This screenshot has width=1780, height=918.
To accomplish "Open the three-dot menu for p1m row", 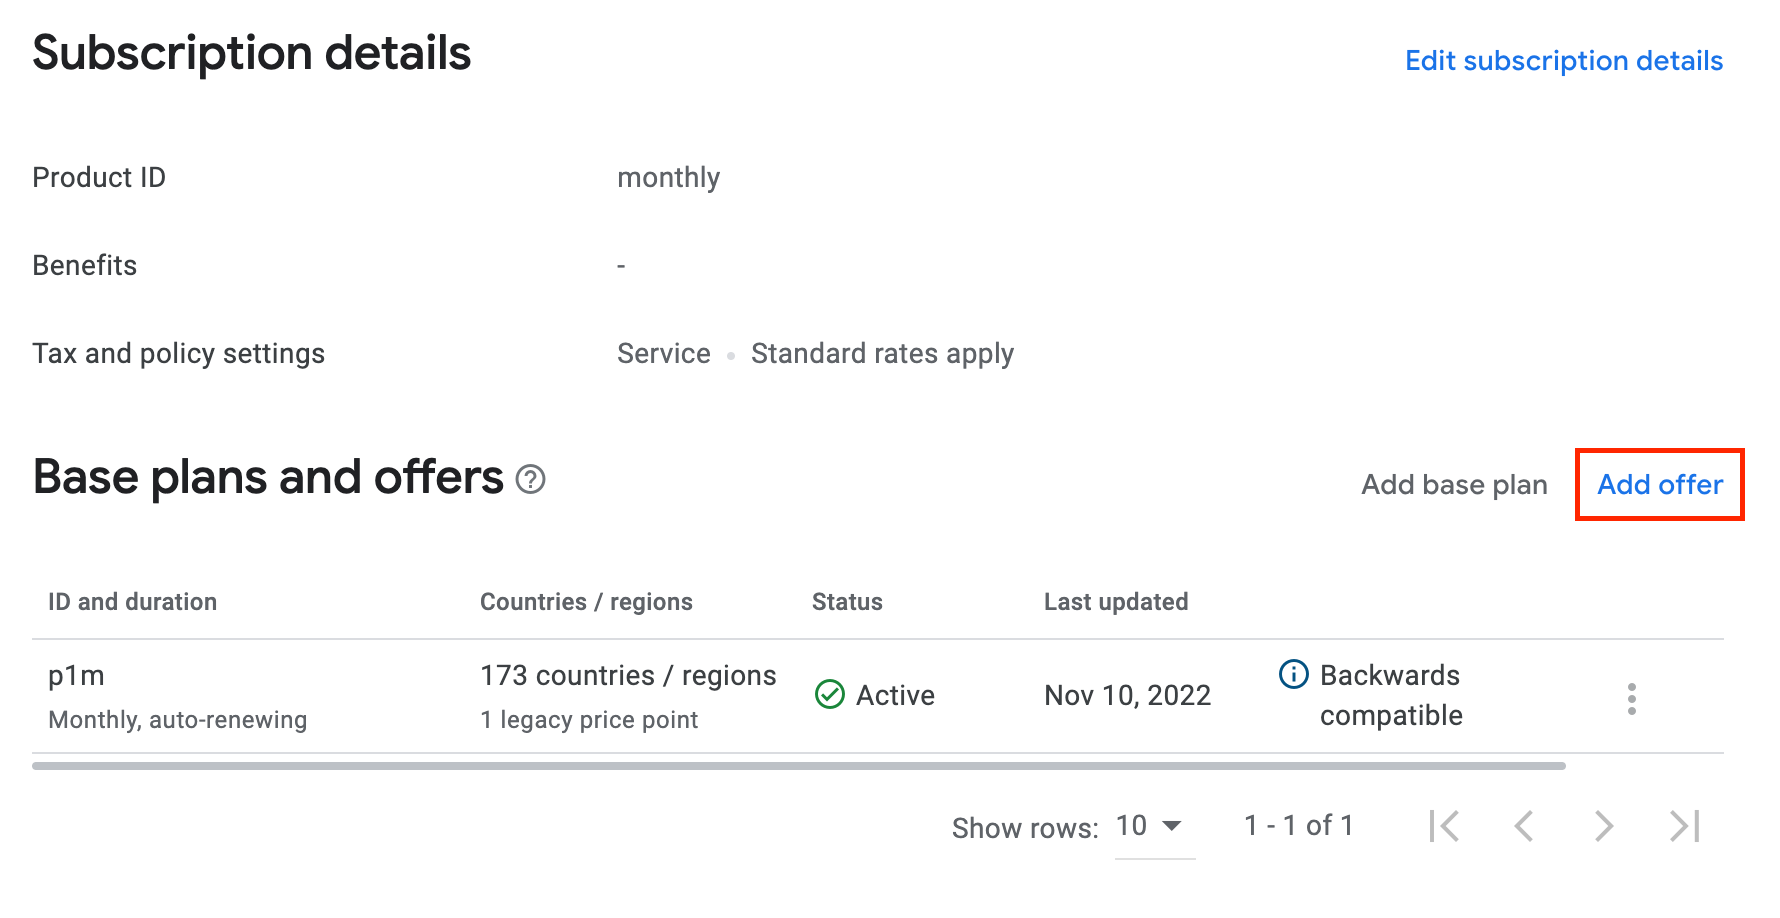I will pyautogui.click(x=1631, y=698).
